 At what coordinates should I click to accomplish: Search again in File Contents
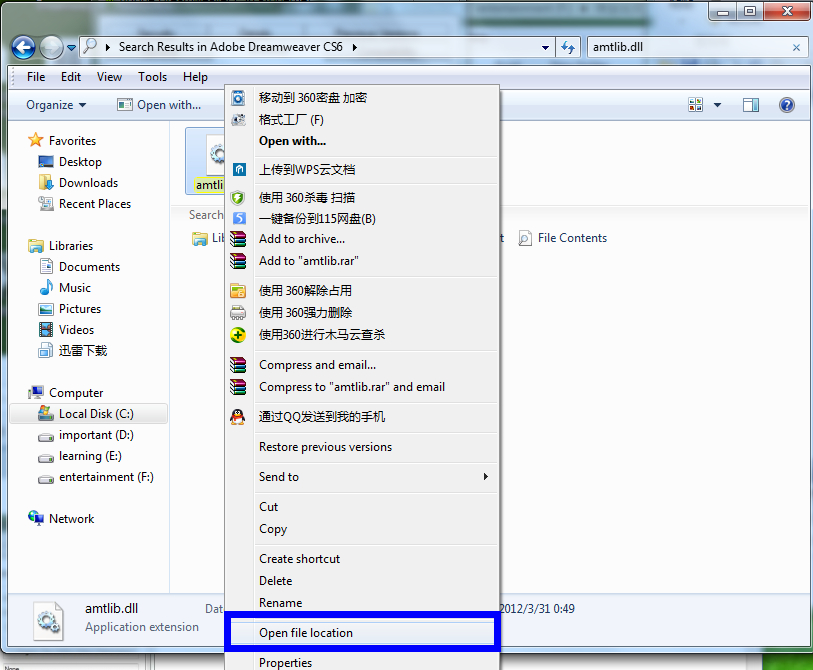click(563, 238)
